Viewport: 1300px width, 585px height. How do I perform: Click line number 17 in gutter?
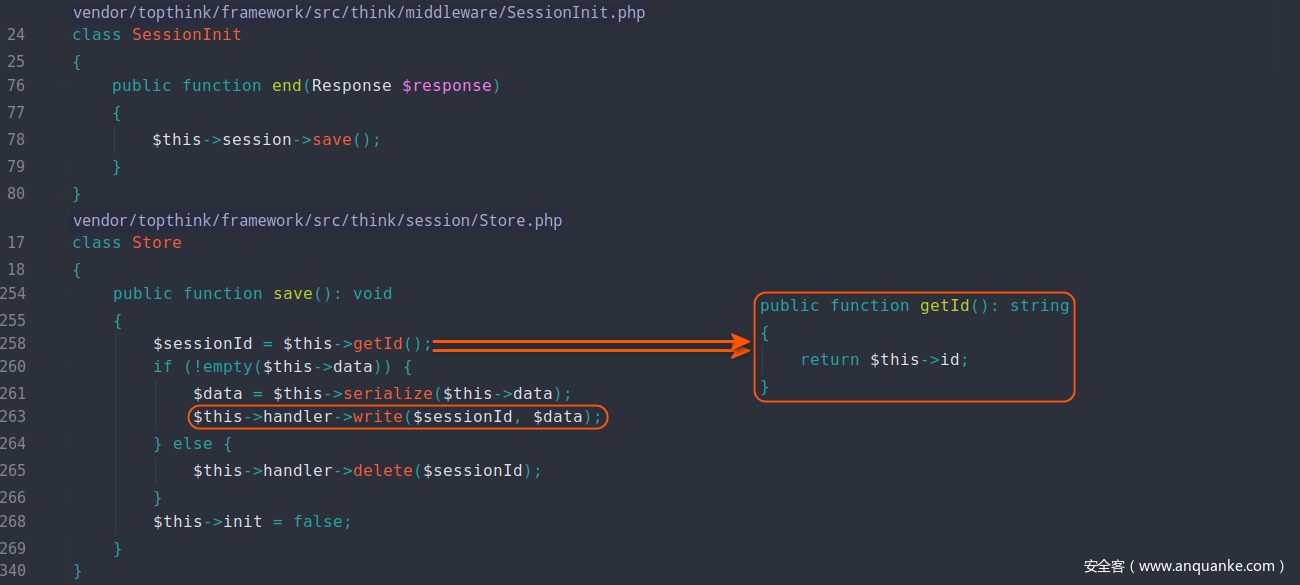point(16,242)
